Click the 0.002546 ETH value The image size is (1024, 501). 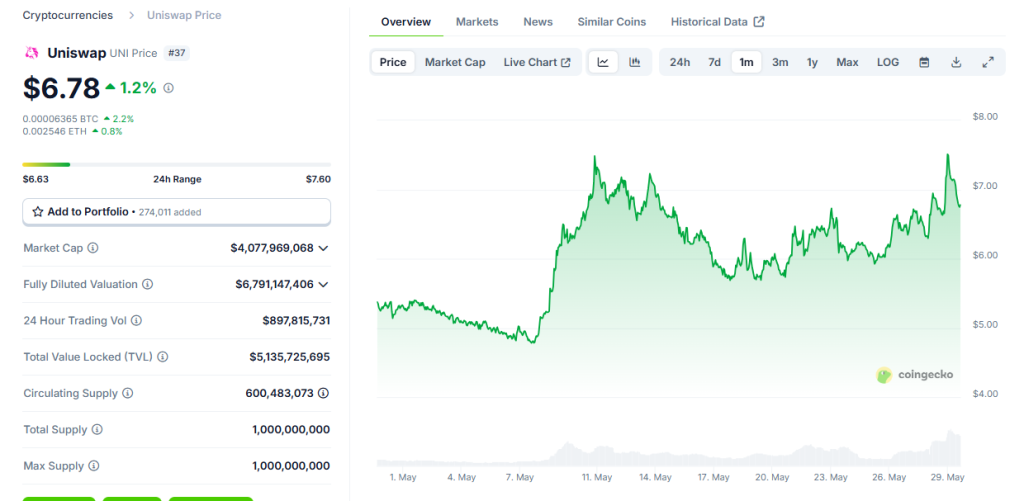click(55, 131)
